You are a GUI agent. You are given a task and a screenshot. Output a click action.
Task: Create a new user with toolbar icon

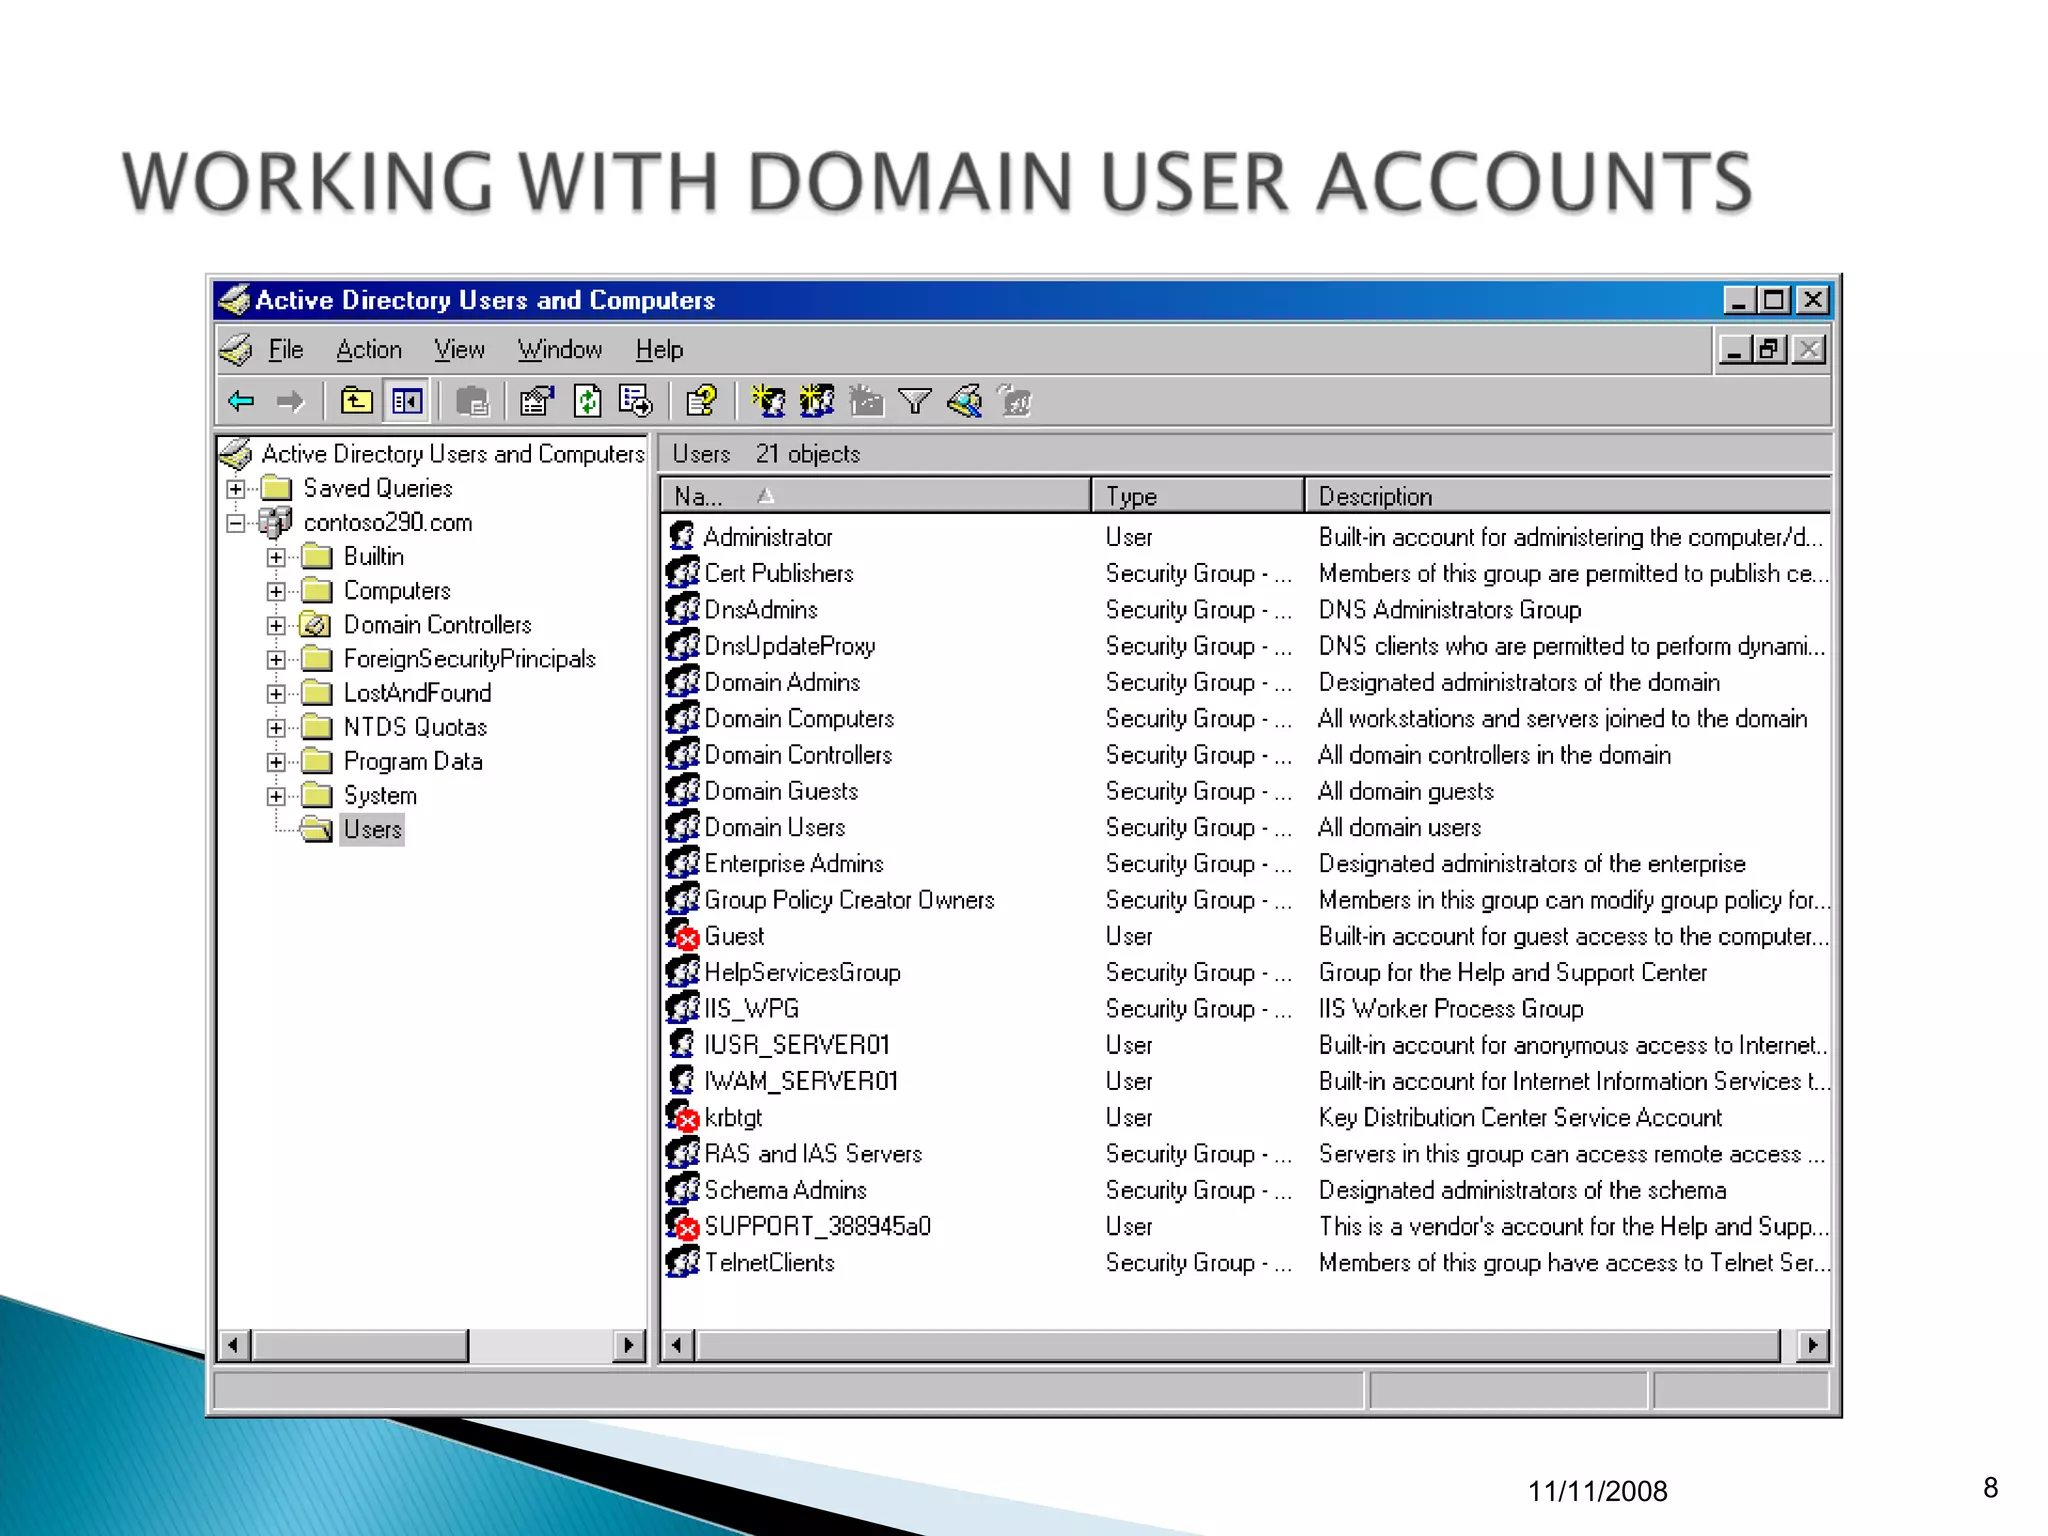tap(768, 402)
